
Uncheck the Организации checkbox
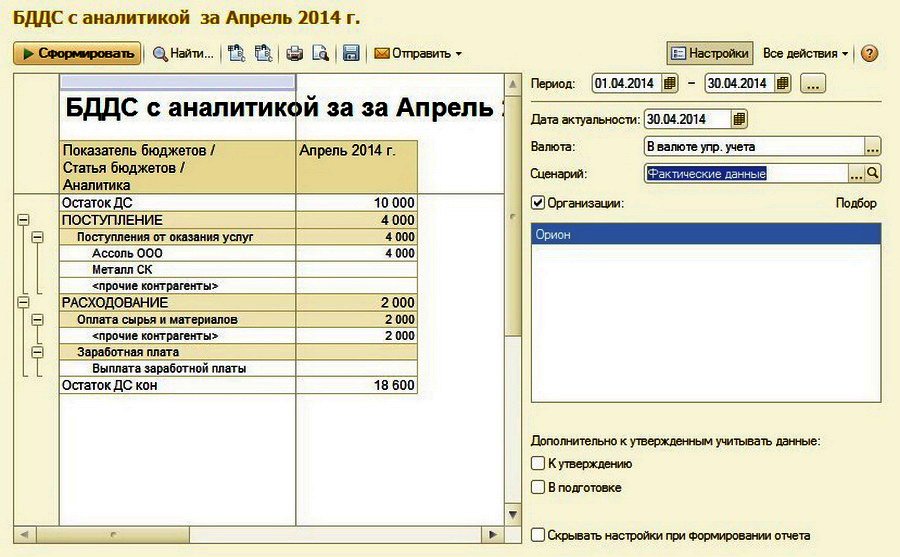(538, 203)
